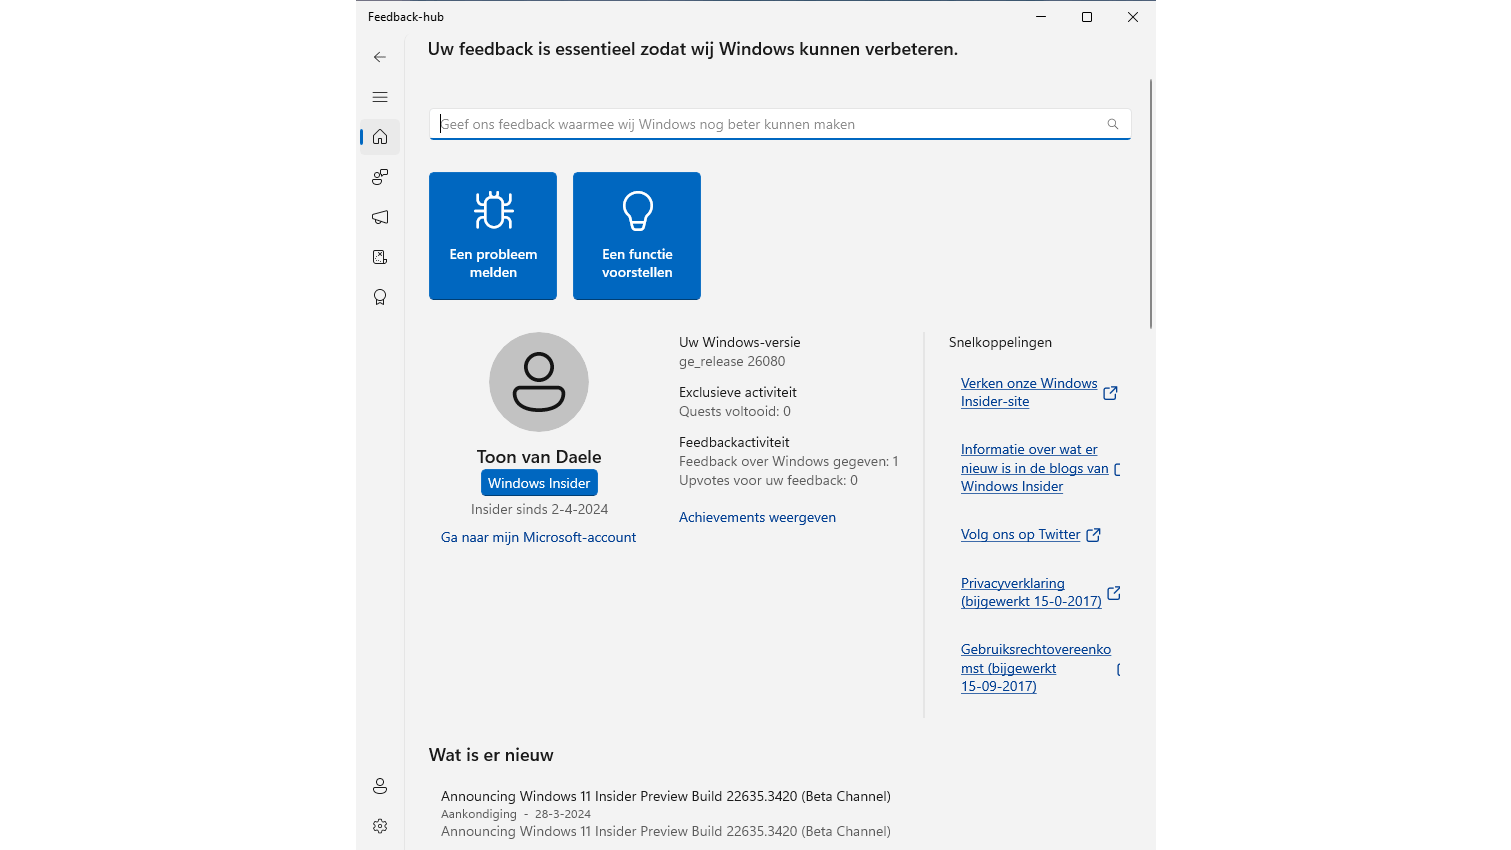The image size is (1511, 850).
Task: Click the 'Snelkoppelingen' heading
Action: tap(1000, 342)
